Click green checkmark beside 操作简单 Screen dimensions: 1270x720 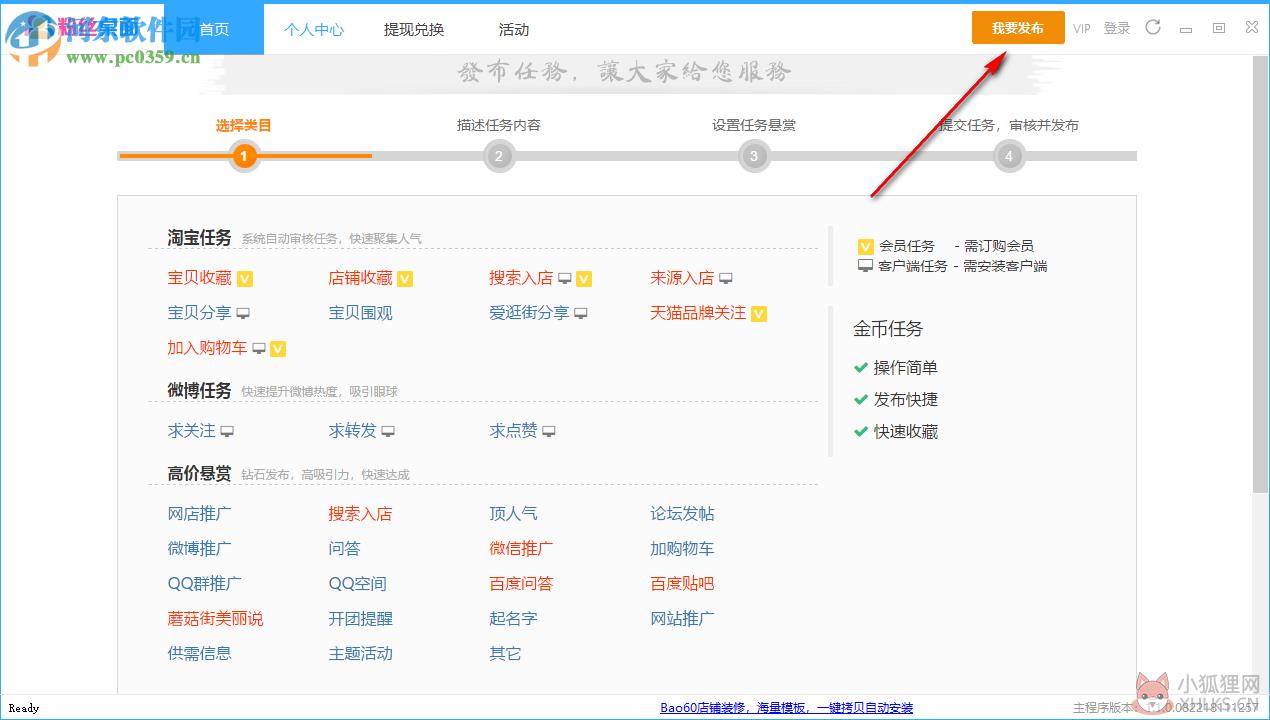pyautogui.click(x=860, y=367)
